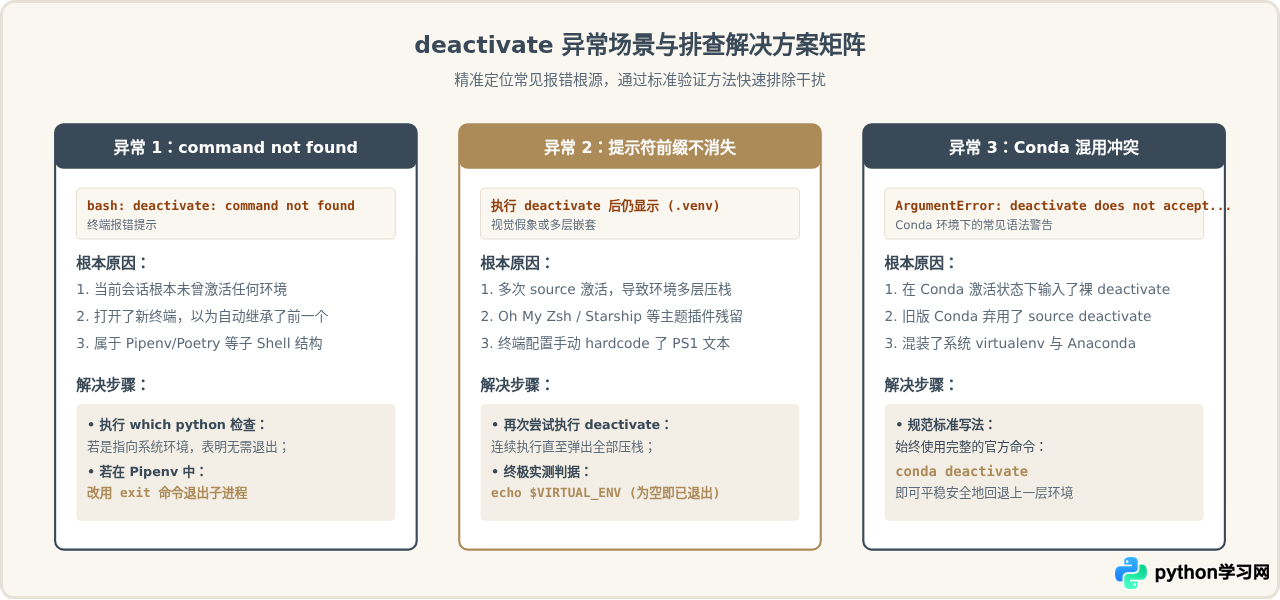
Task: Click caption Conda 环境下的常见语法警告
Action: (974, 225)
